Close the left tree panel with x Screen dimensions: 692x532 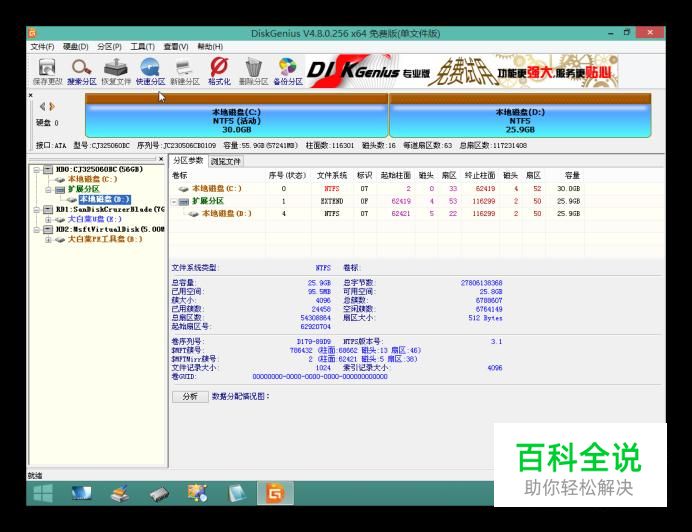point(161,158)
